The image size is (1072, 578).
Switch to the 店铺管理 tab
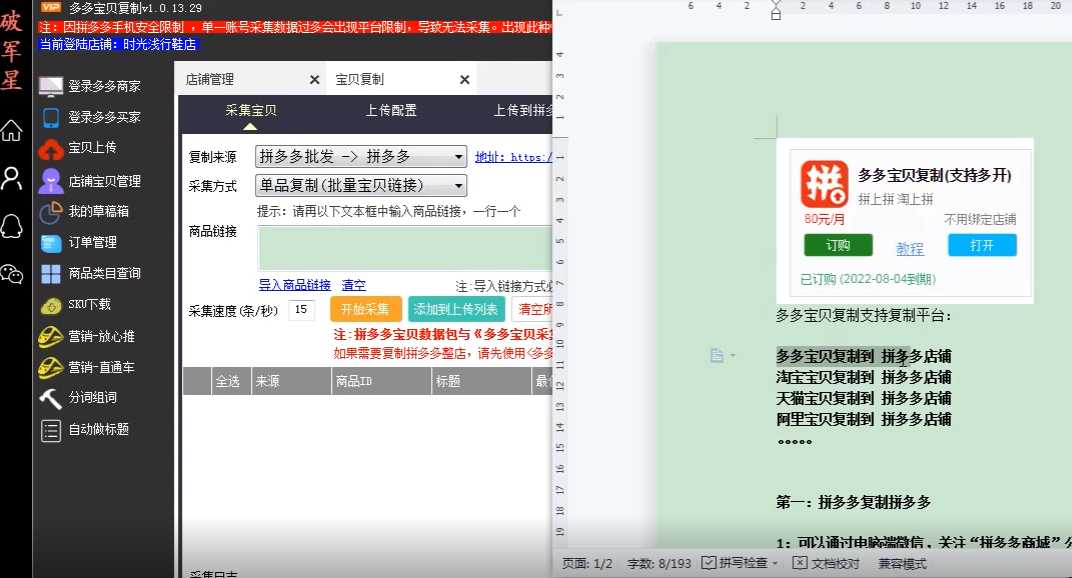pos(210,80)
